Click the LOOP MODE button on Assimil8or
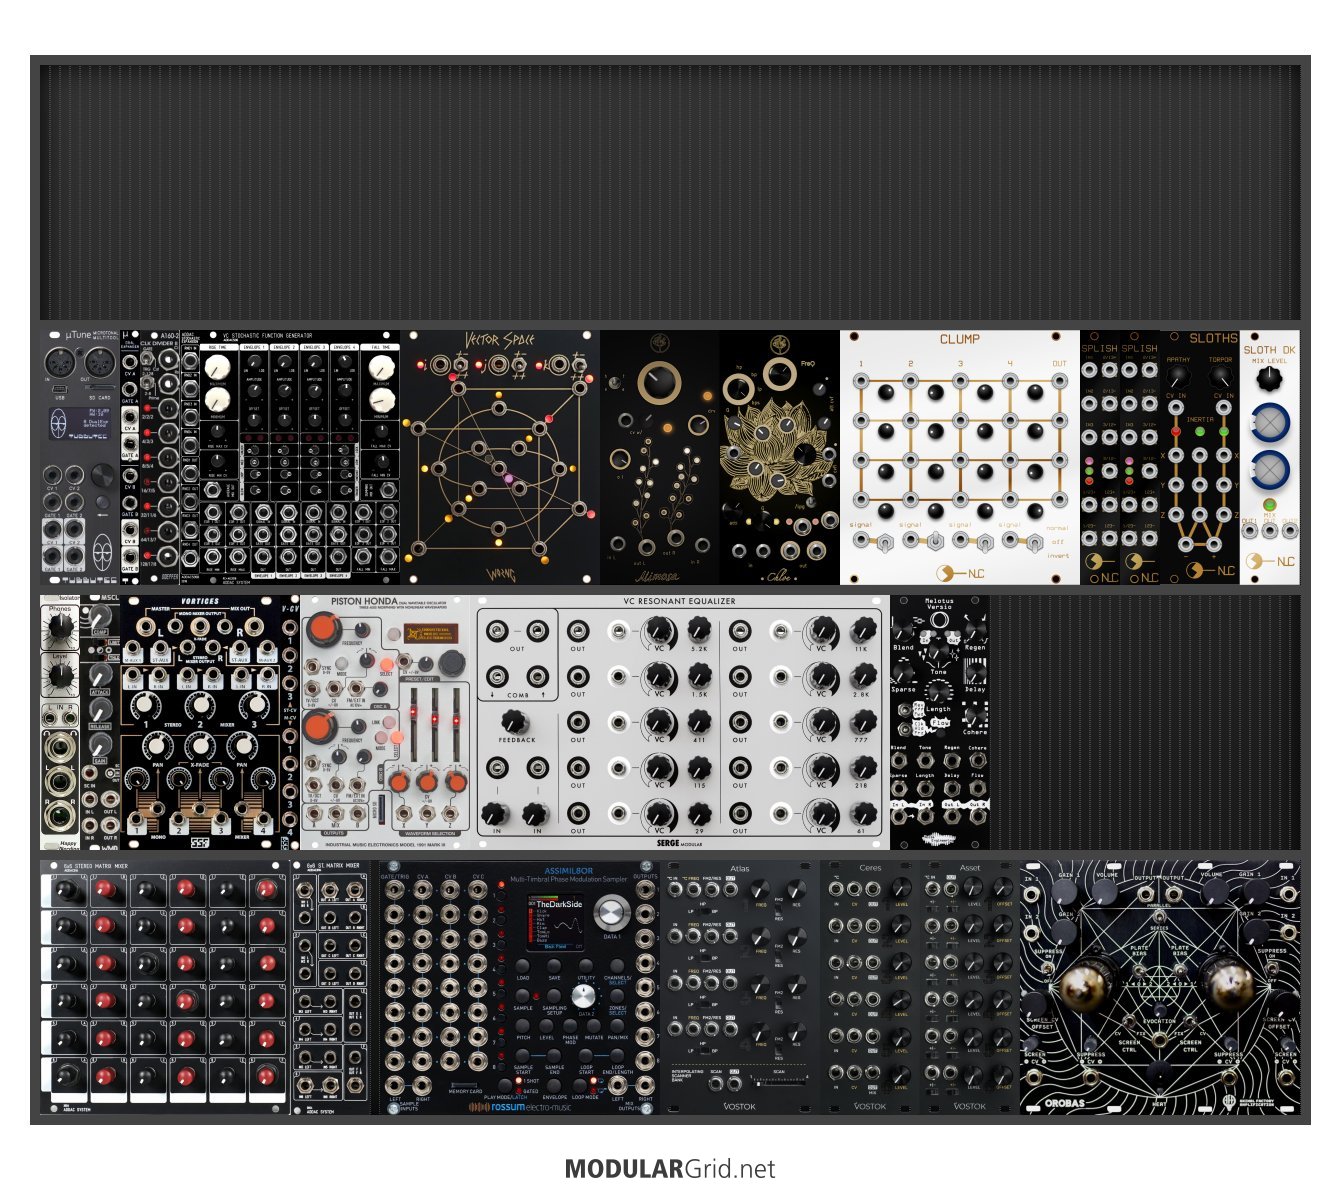The height and width of the screenshot is (1190, 1341). click(579, 1085)
